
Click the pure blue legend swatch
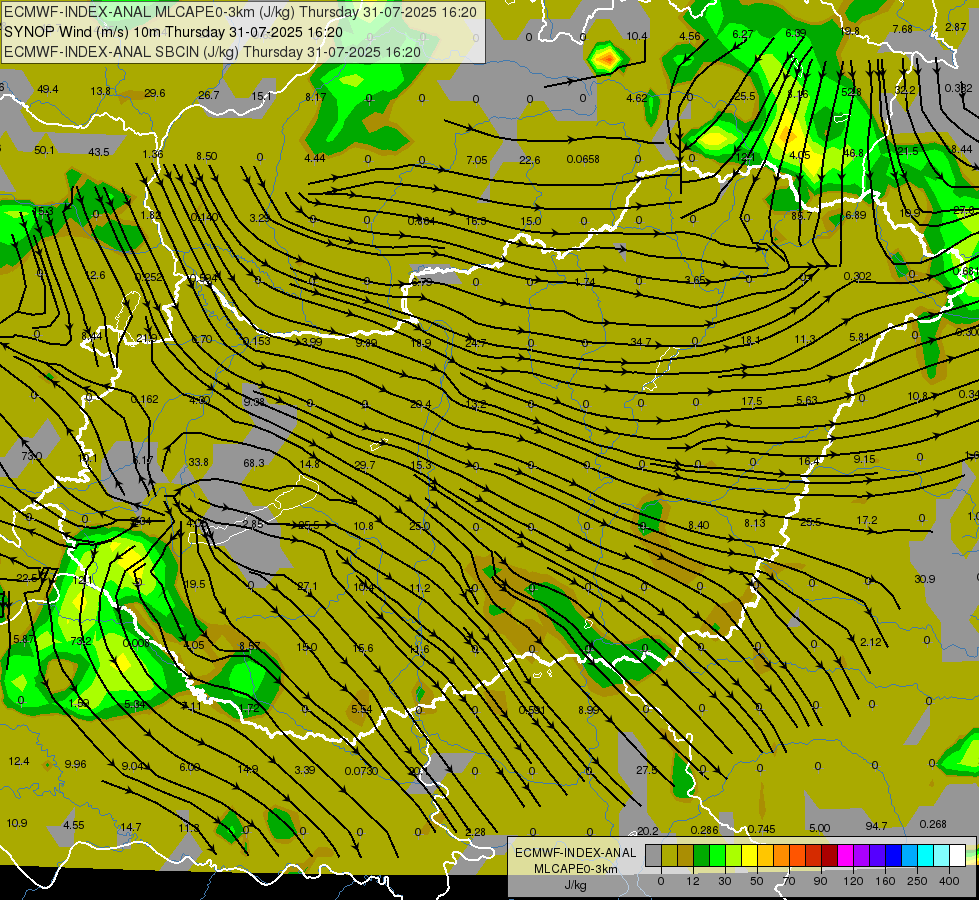coord(893,855)
